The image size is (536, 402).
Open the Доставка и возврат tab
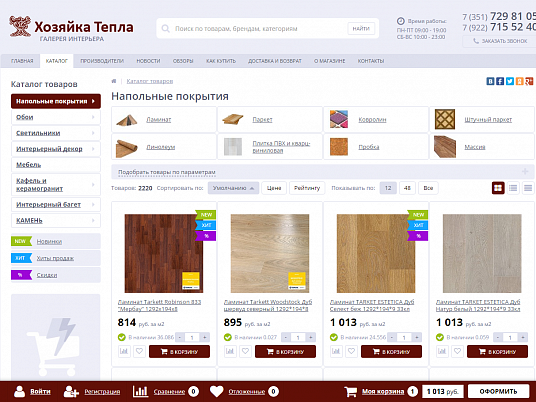(x=275, y=61)
